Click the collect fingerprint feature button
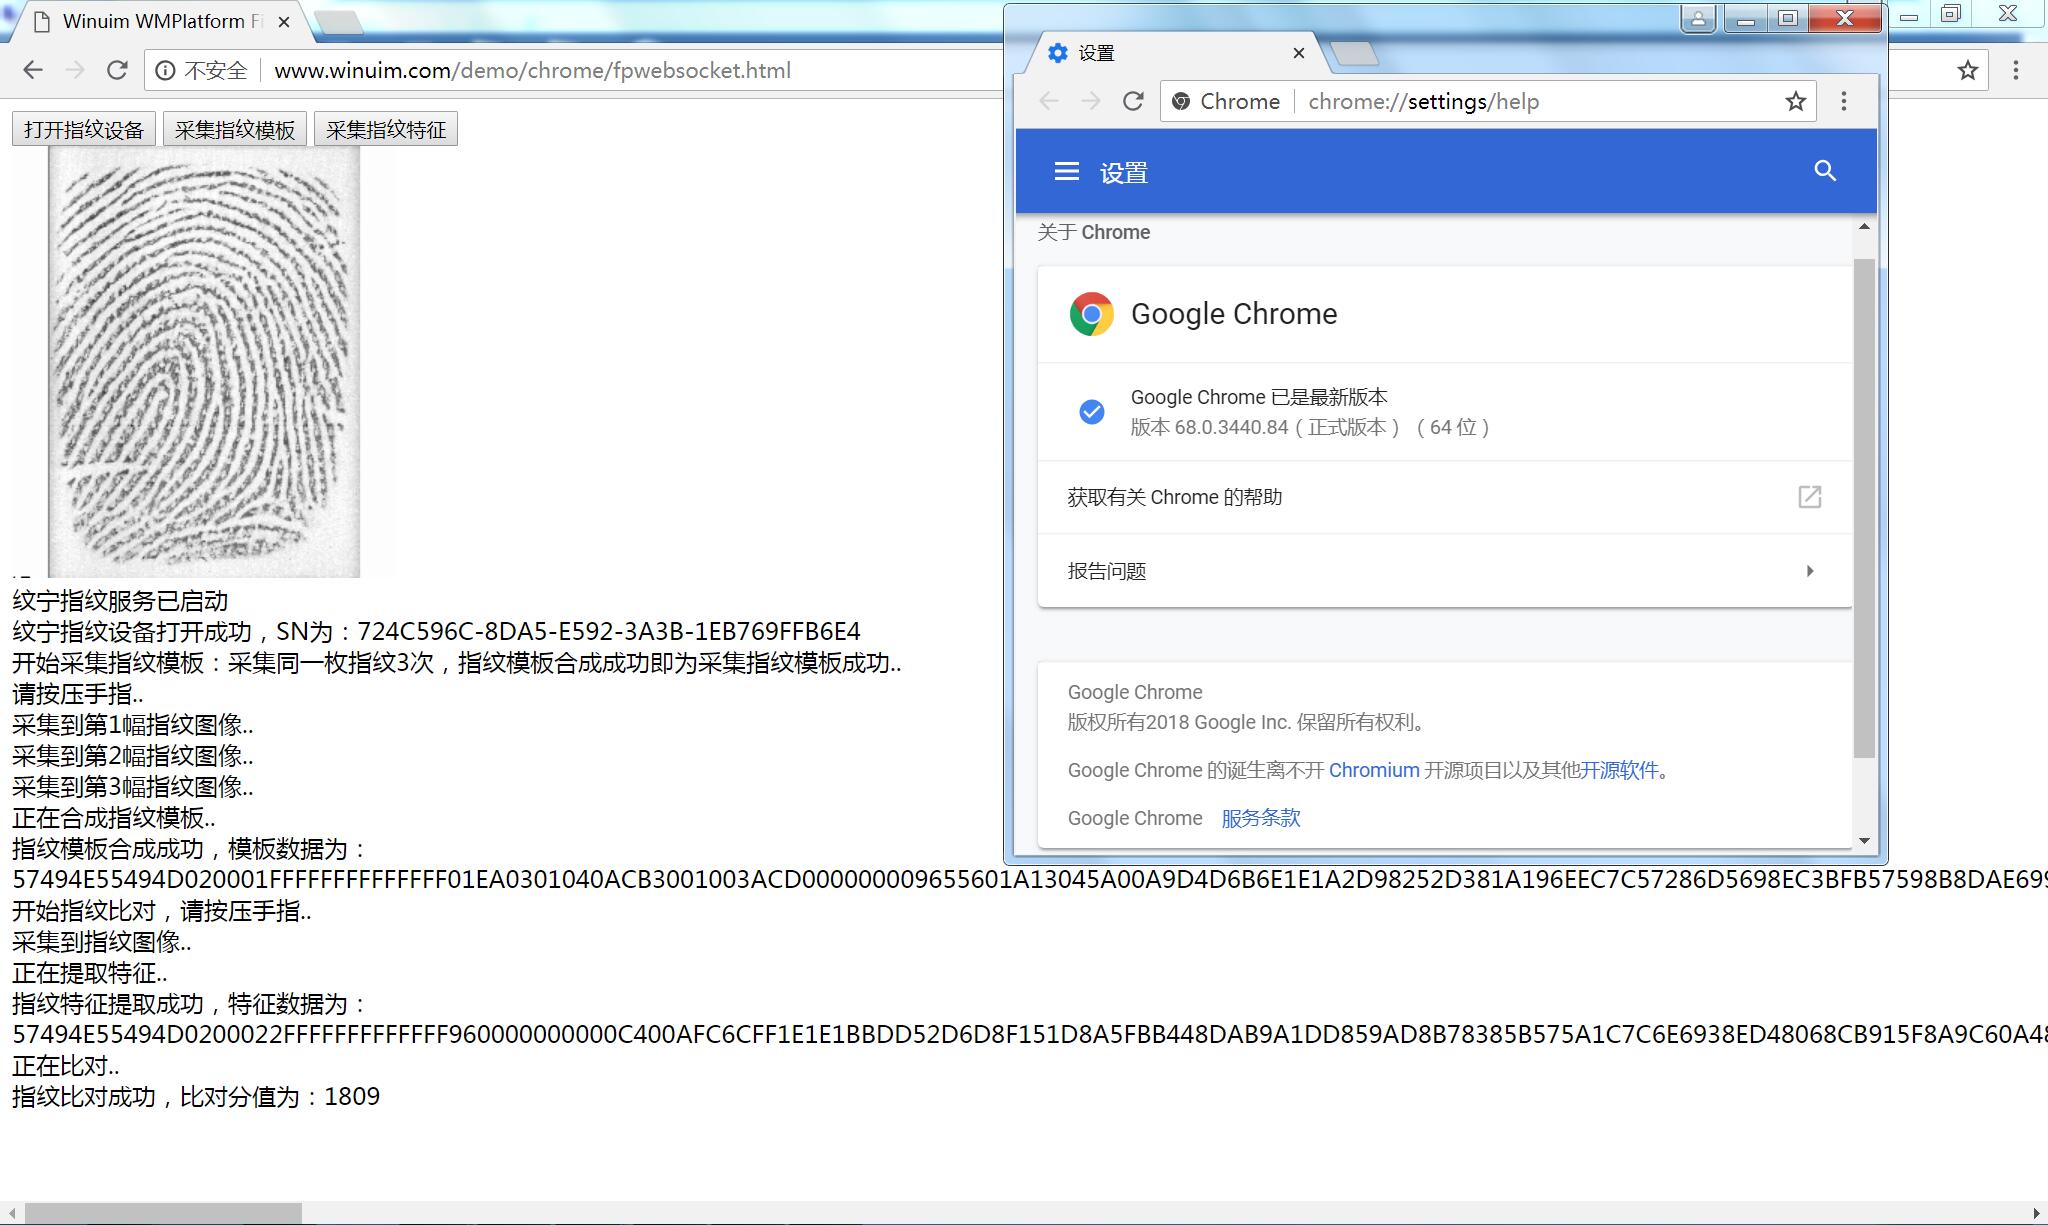 pos(385,130)
